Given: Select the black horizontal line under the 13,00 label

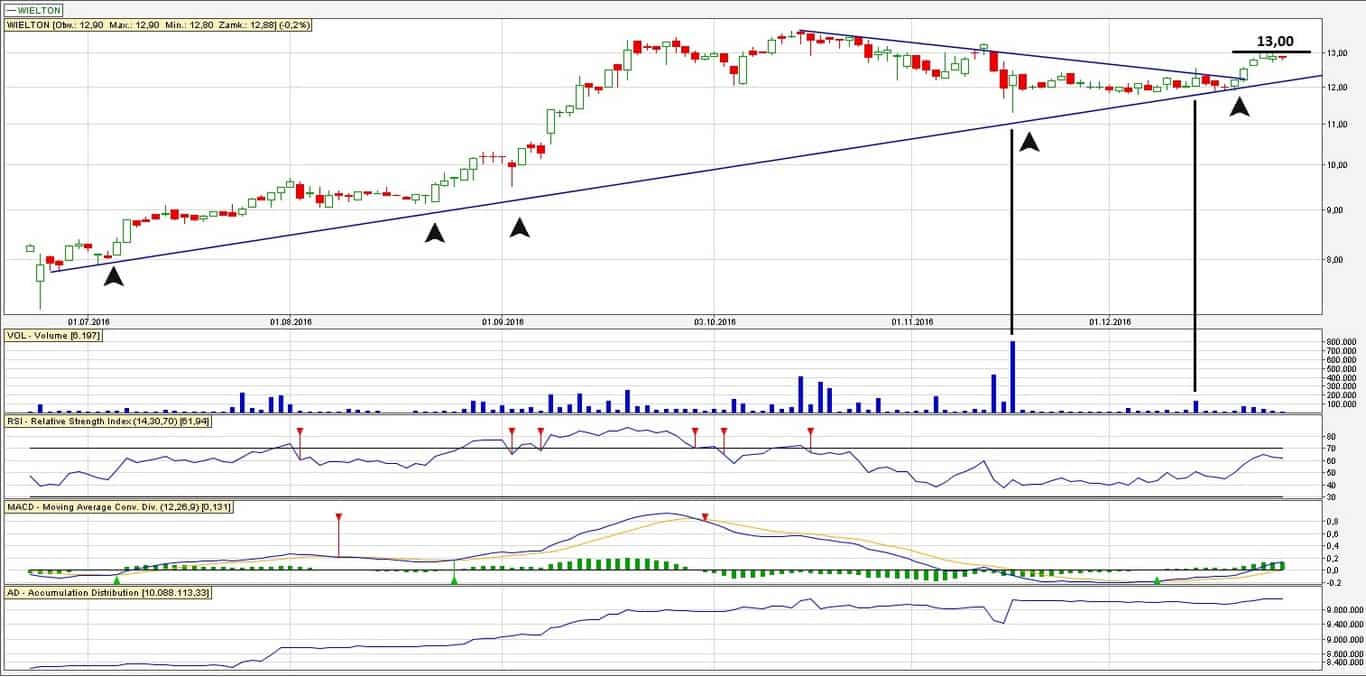Looking at the screenshot, I should tap(1270, 52).
